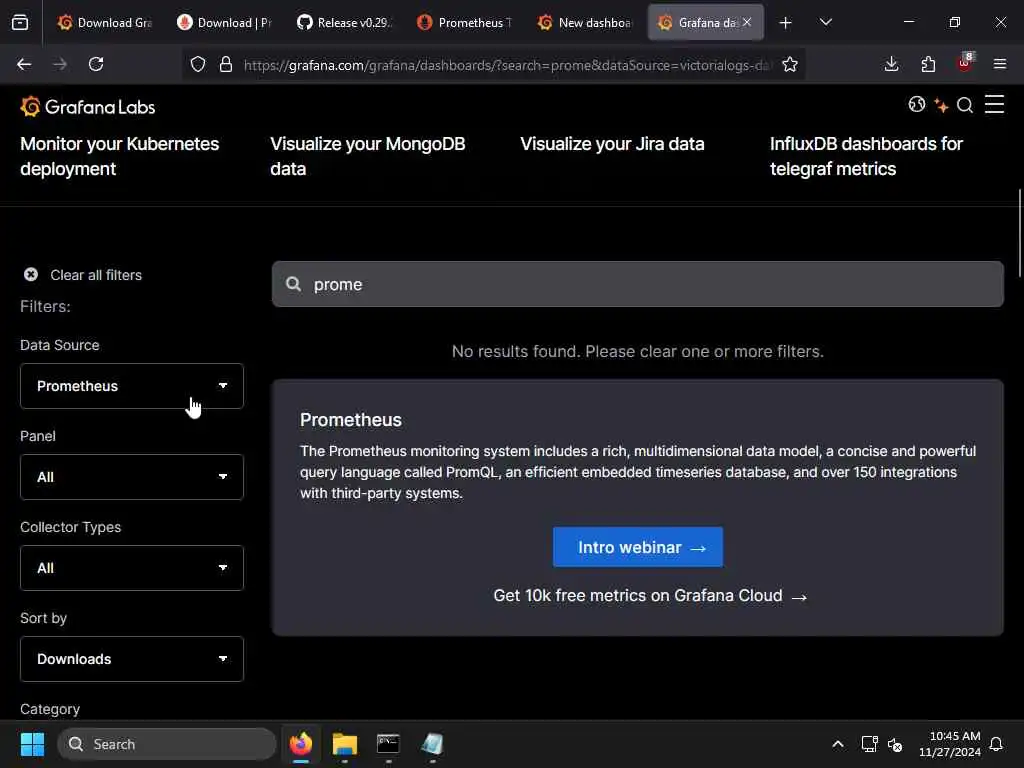Open Visualize your MongoDB data link
This screenshot has height=768, width=1024.
[368, 156]
